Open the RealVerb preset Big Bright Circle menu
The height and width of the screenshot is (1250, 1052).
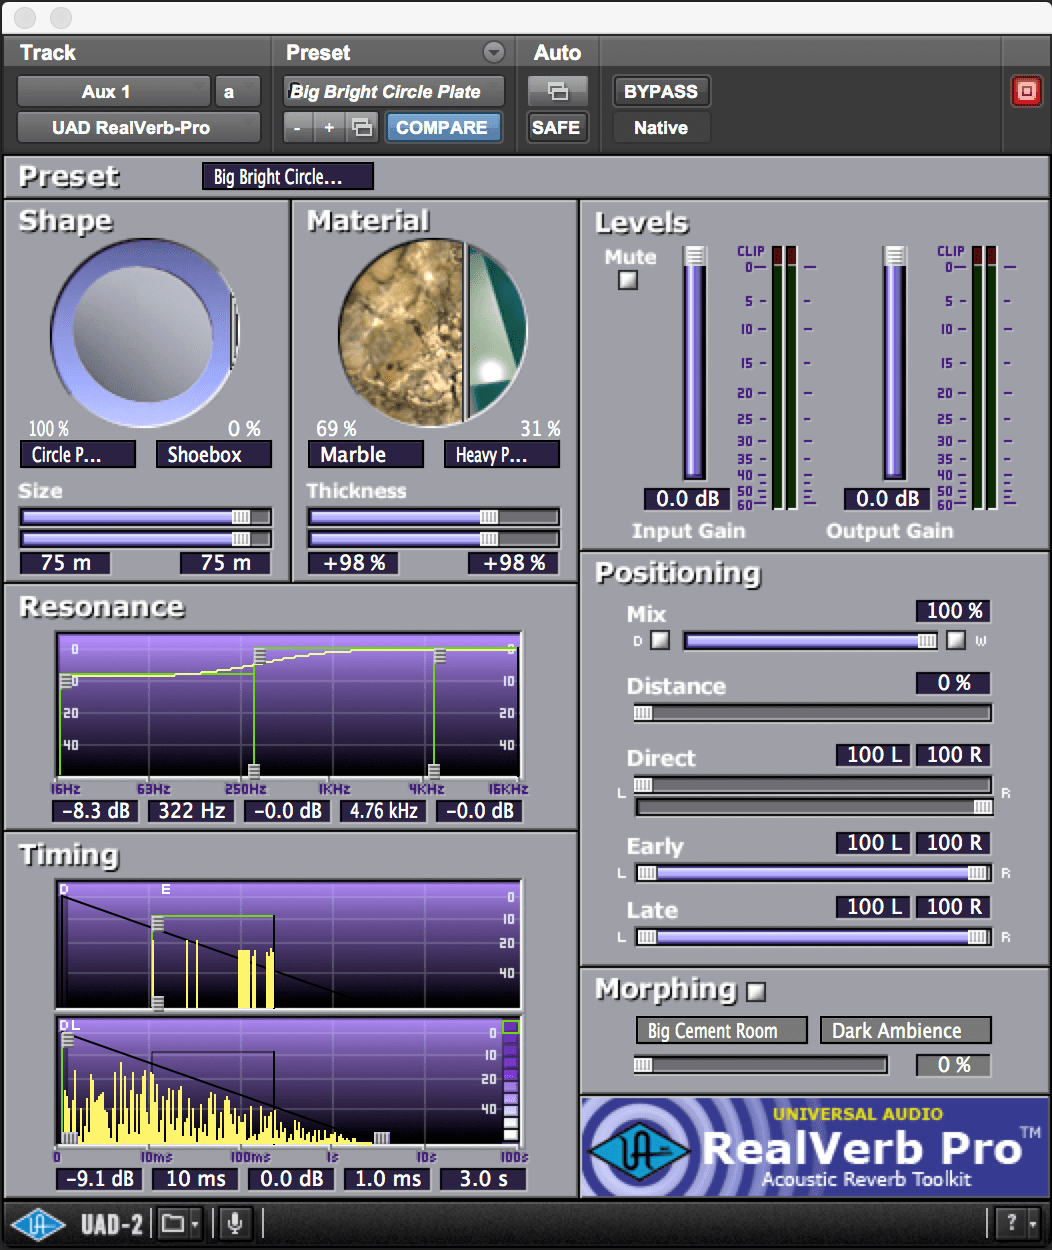(x=288, y=177)
